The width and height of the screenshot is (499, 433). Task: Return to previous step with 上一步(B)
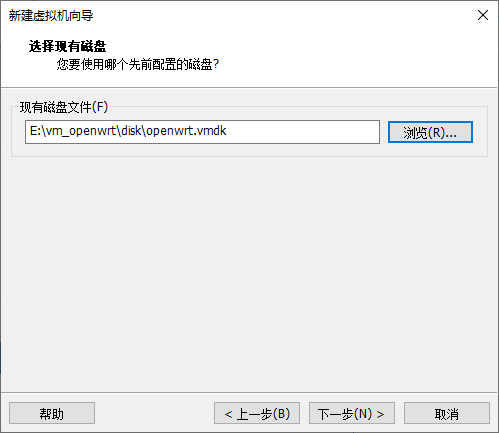click(x=257, y=413)
